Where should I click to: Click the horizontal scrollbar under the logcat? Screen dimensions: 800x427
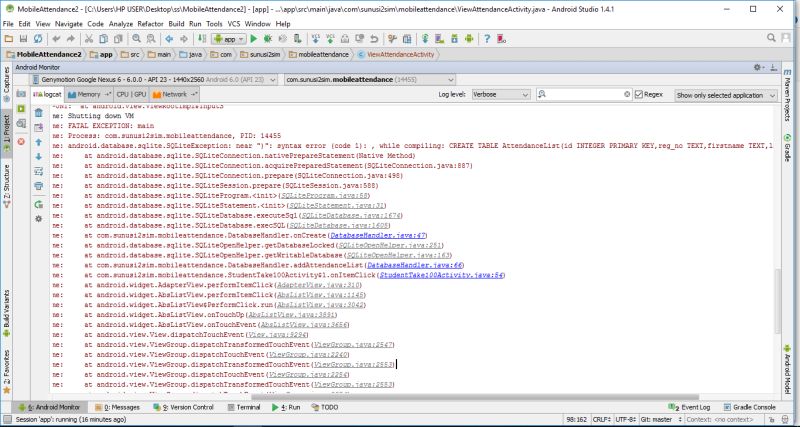pos(474,396)
